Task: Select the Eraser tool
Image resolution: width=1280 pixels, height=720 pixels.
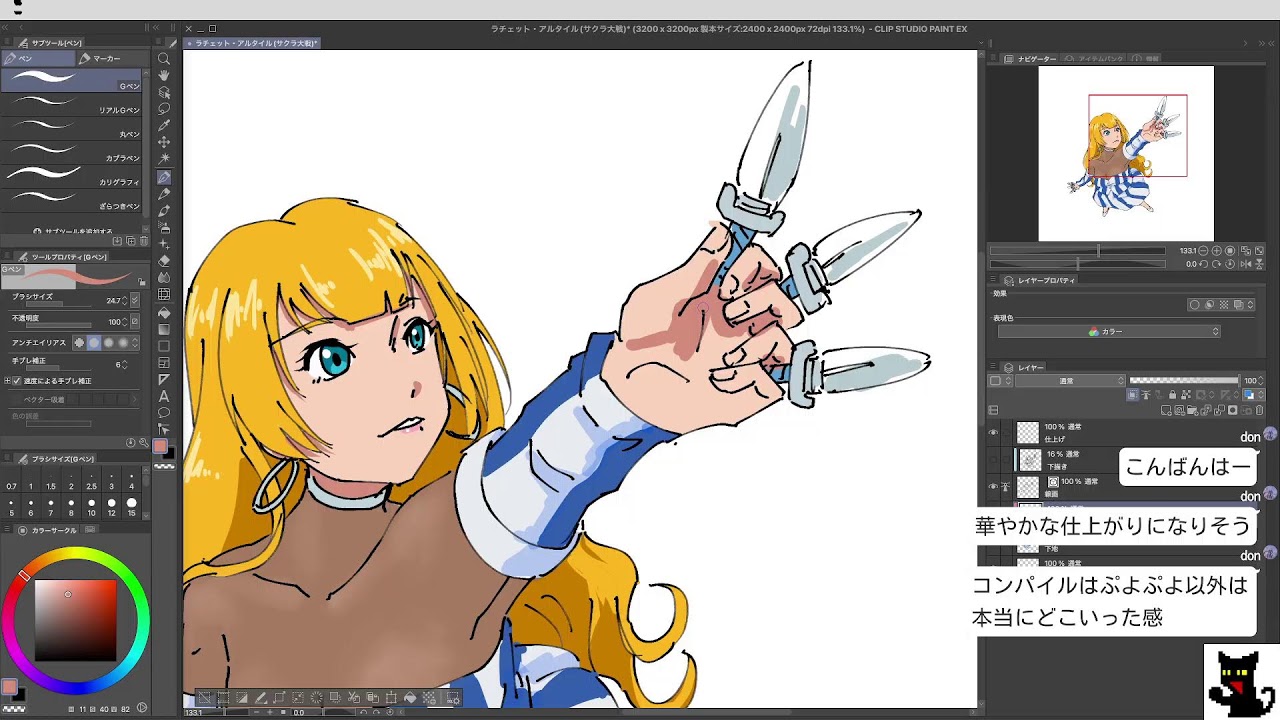Action: click(x=164, y=261)
